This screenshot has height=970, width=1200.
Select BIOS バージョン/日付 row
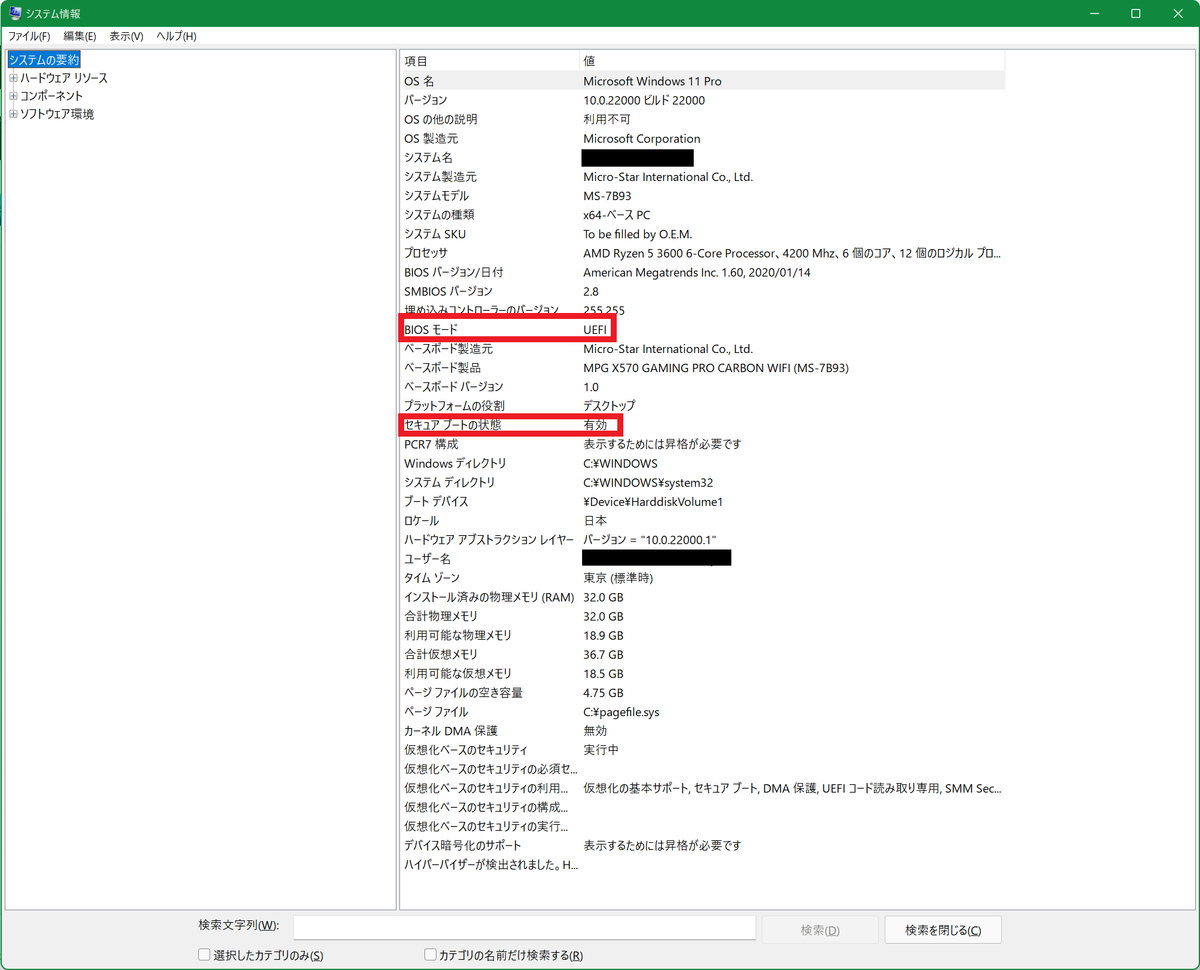pos(702,272)
